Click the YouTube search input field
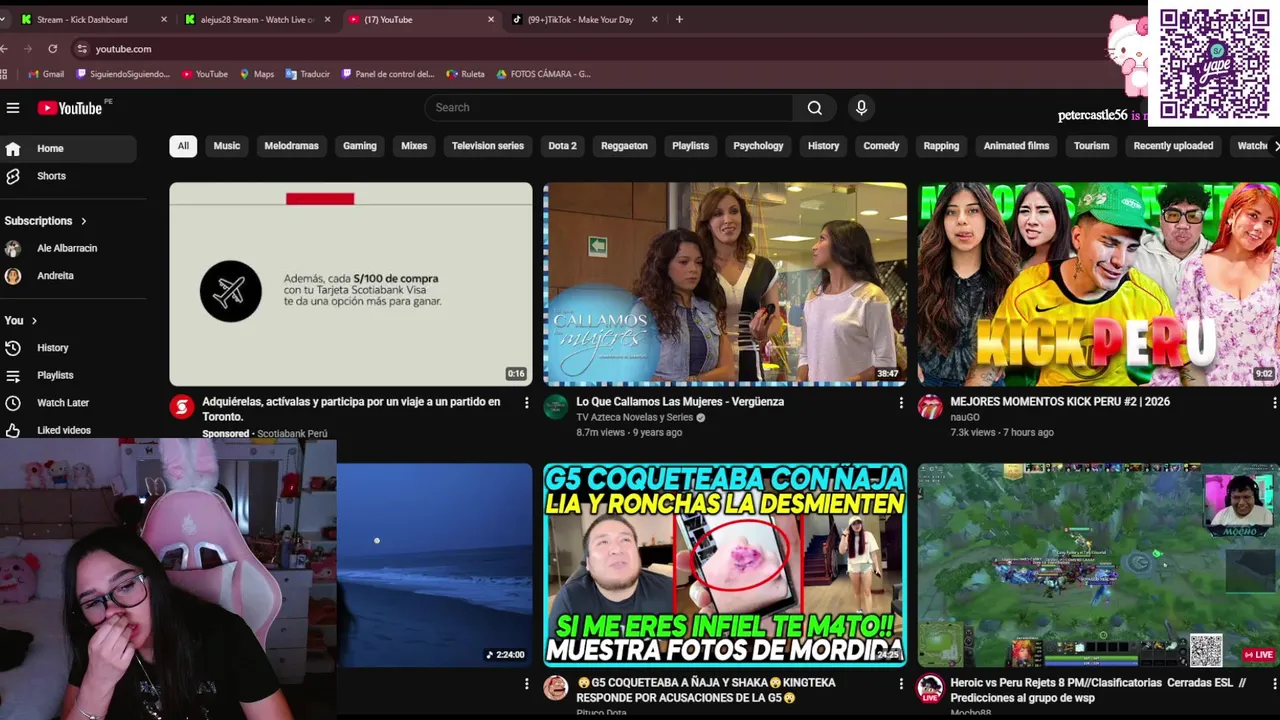Image resolution: width=1280 pixels, height=720 pixels. (x=608, y=108)
